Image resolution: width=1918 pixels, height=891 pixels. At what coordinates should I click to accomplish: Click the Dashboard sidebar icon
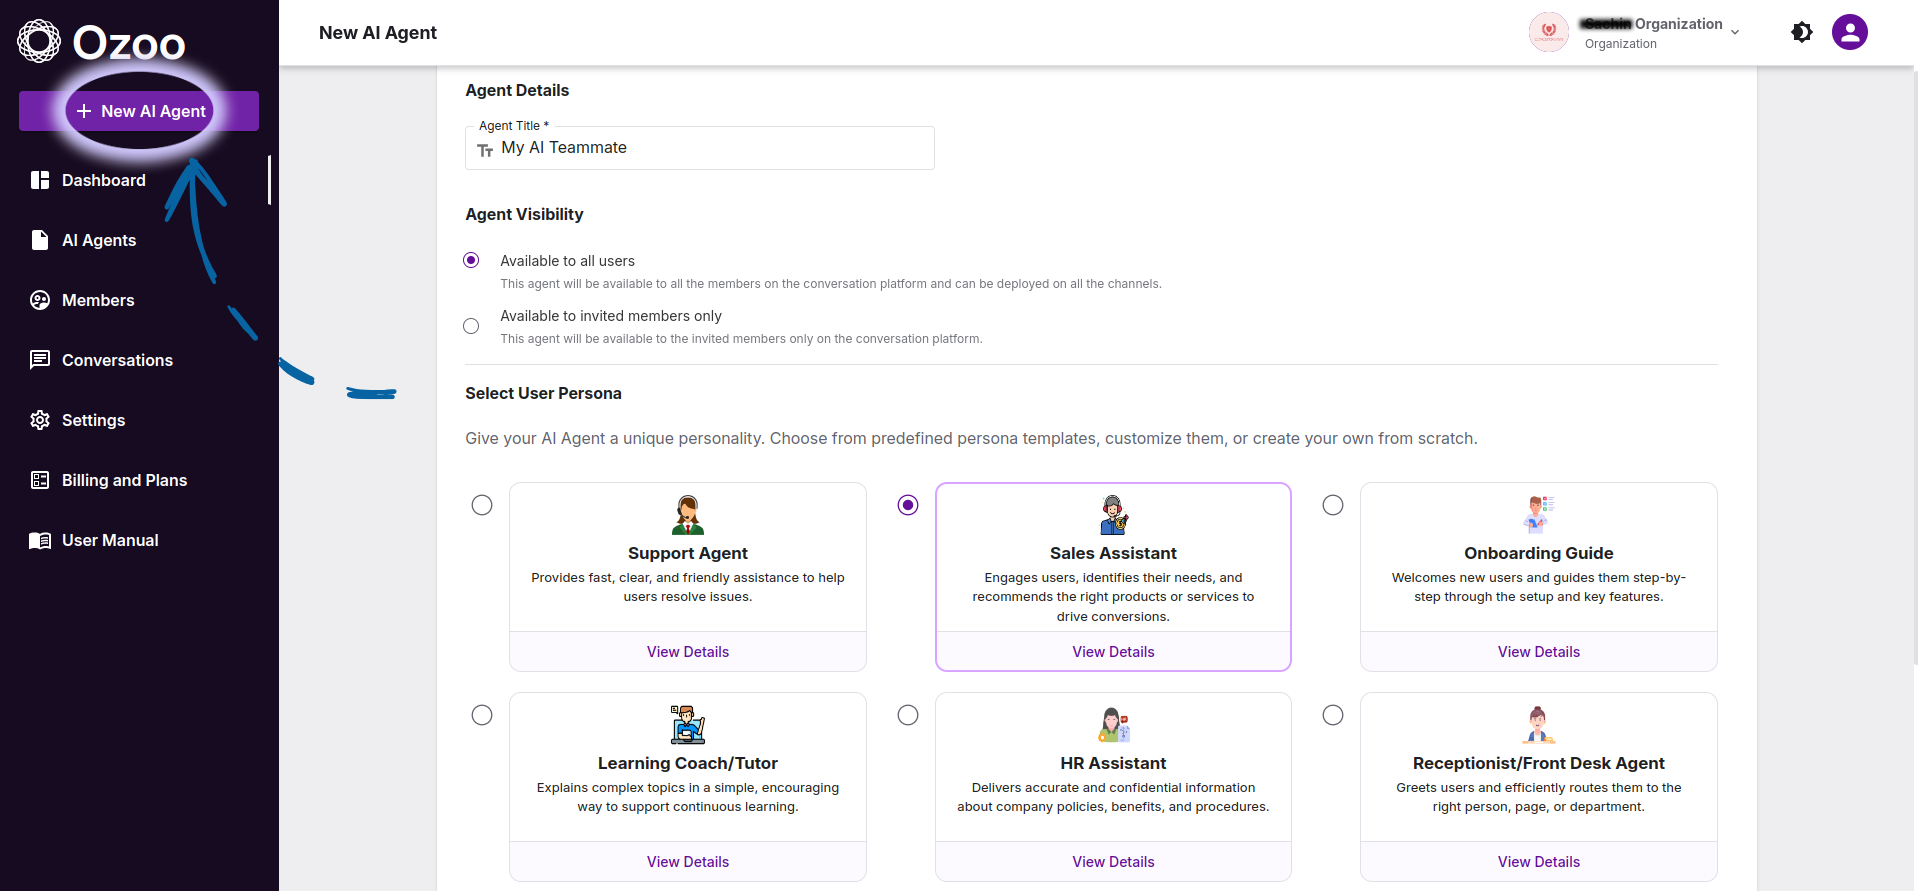[x=40, y=180]
